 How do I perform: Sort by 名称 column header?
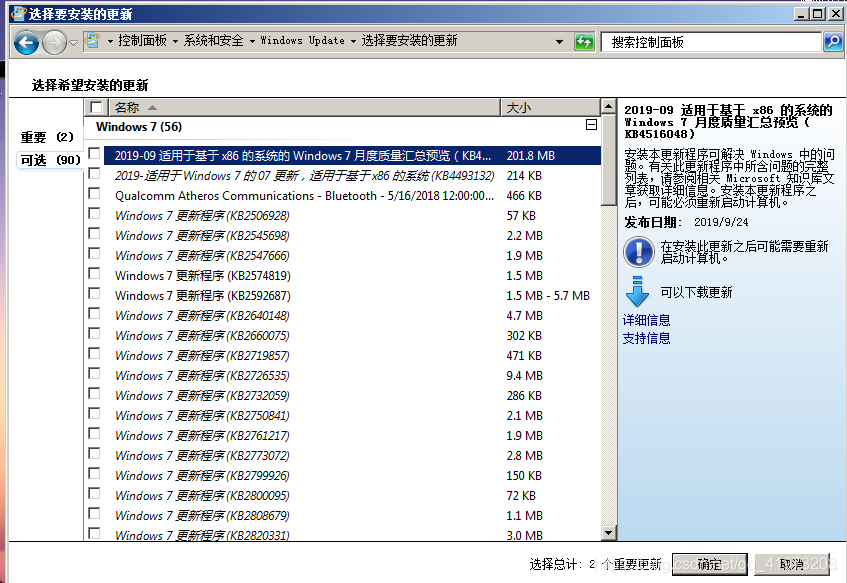point(305,108)
